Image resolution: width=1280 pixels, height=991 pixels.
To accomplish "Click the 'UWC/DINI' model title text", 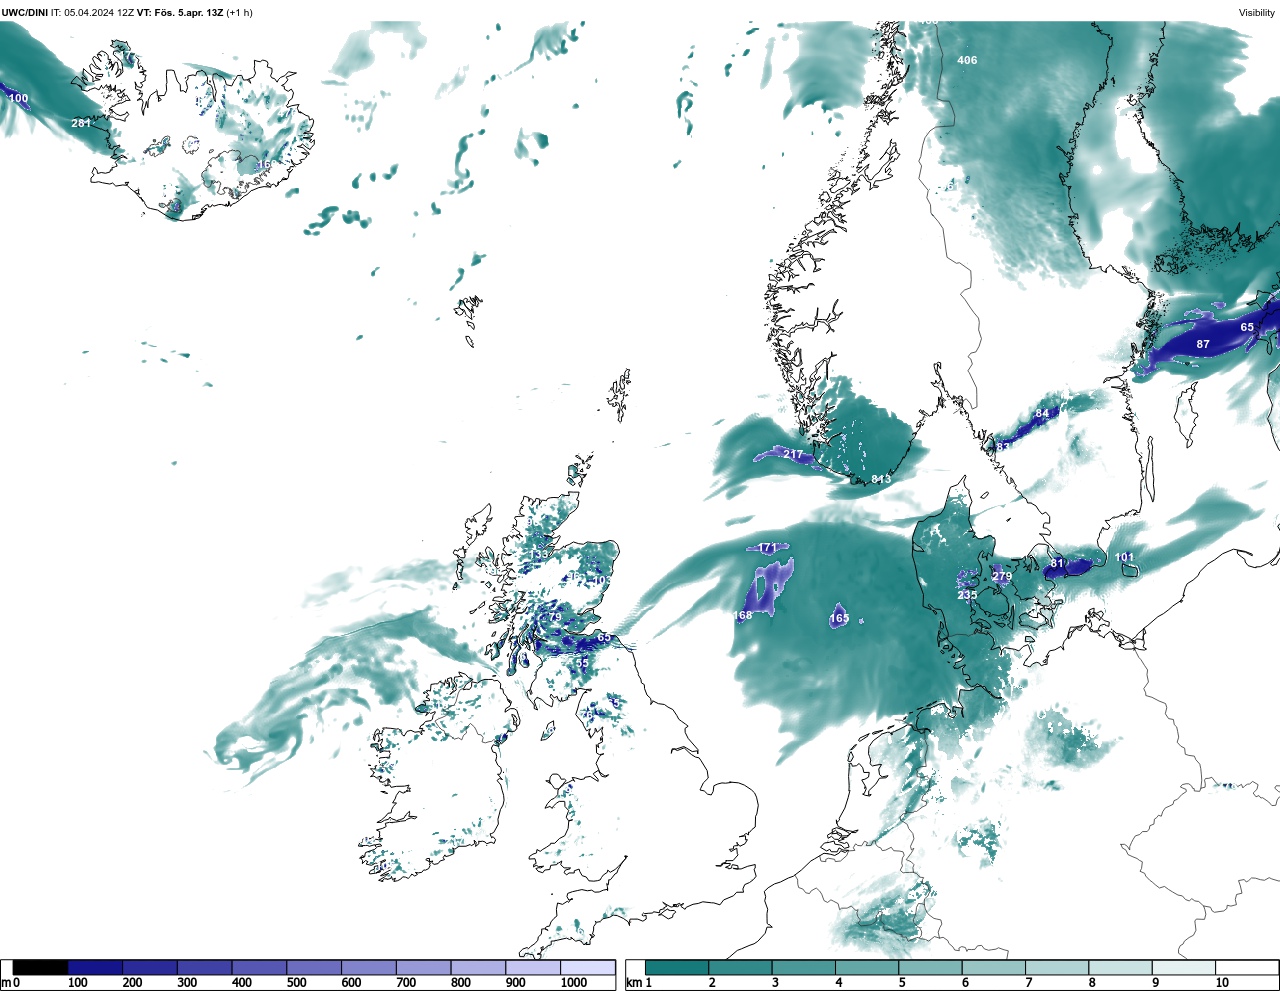I will [24, 13].
